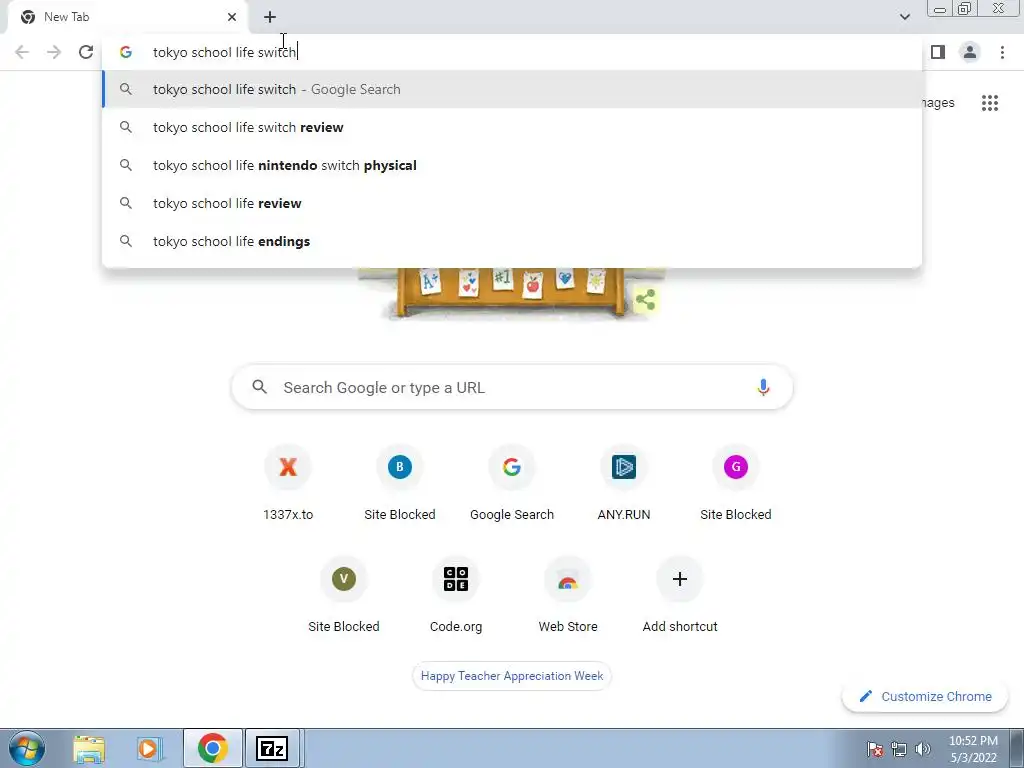This screenshot has height=768, width=1024.
Task: Reload the page with the refresh icon
Action: point(86,52)
